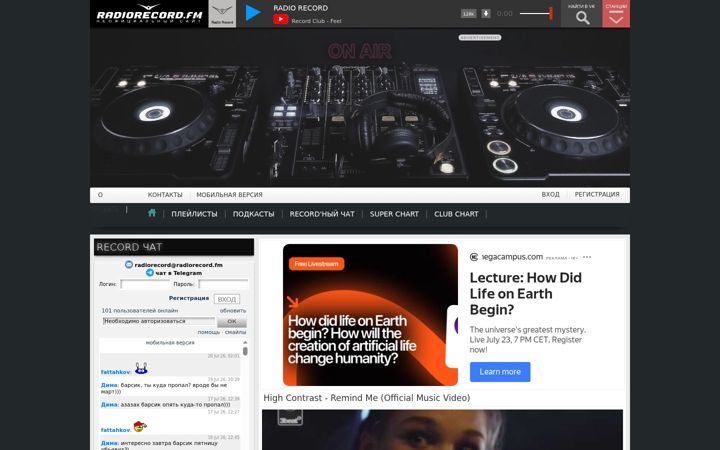Switch the 128k bitrate toggle
Screen dimensions: 720x450
point(468,14)
